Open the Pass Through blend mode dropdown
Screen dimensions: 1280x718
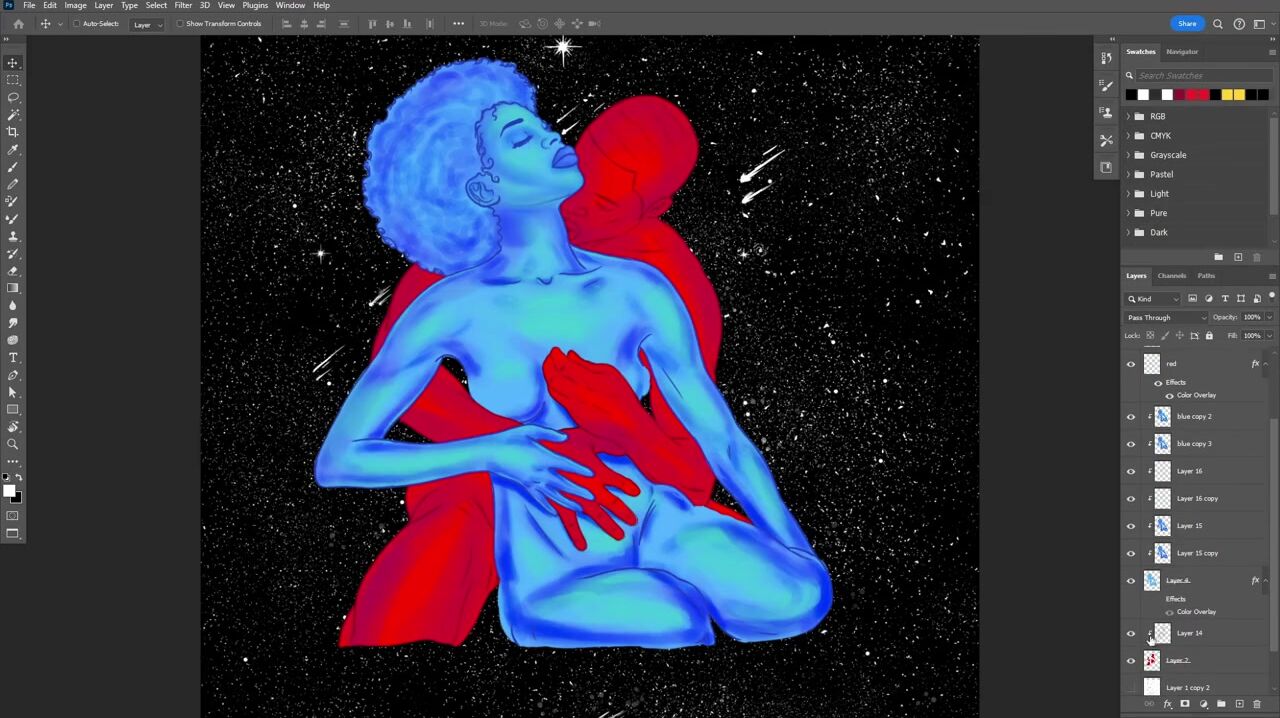pyautogui.click(x=1167, y=318)
